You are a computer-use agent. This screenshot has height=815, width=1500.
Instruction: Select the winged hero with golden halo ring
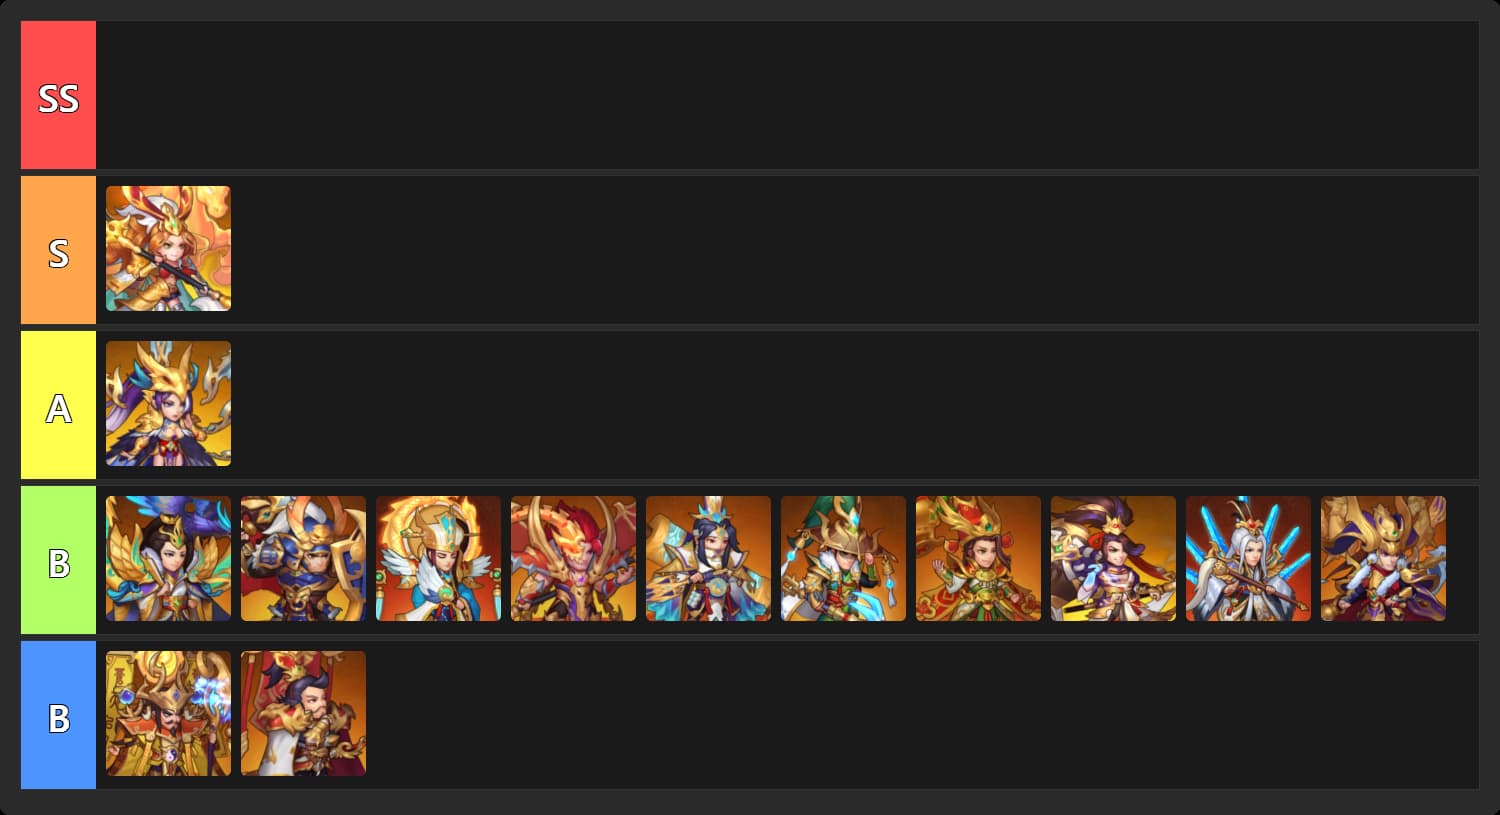coord(438,558)
